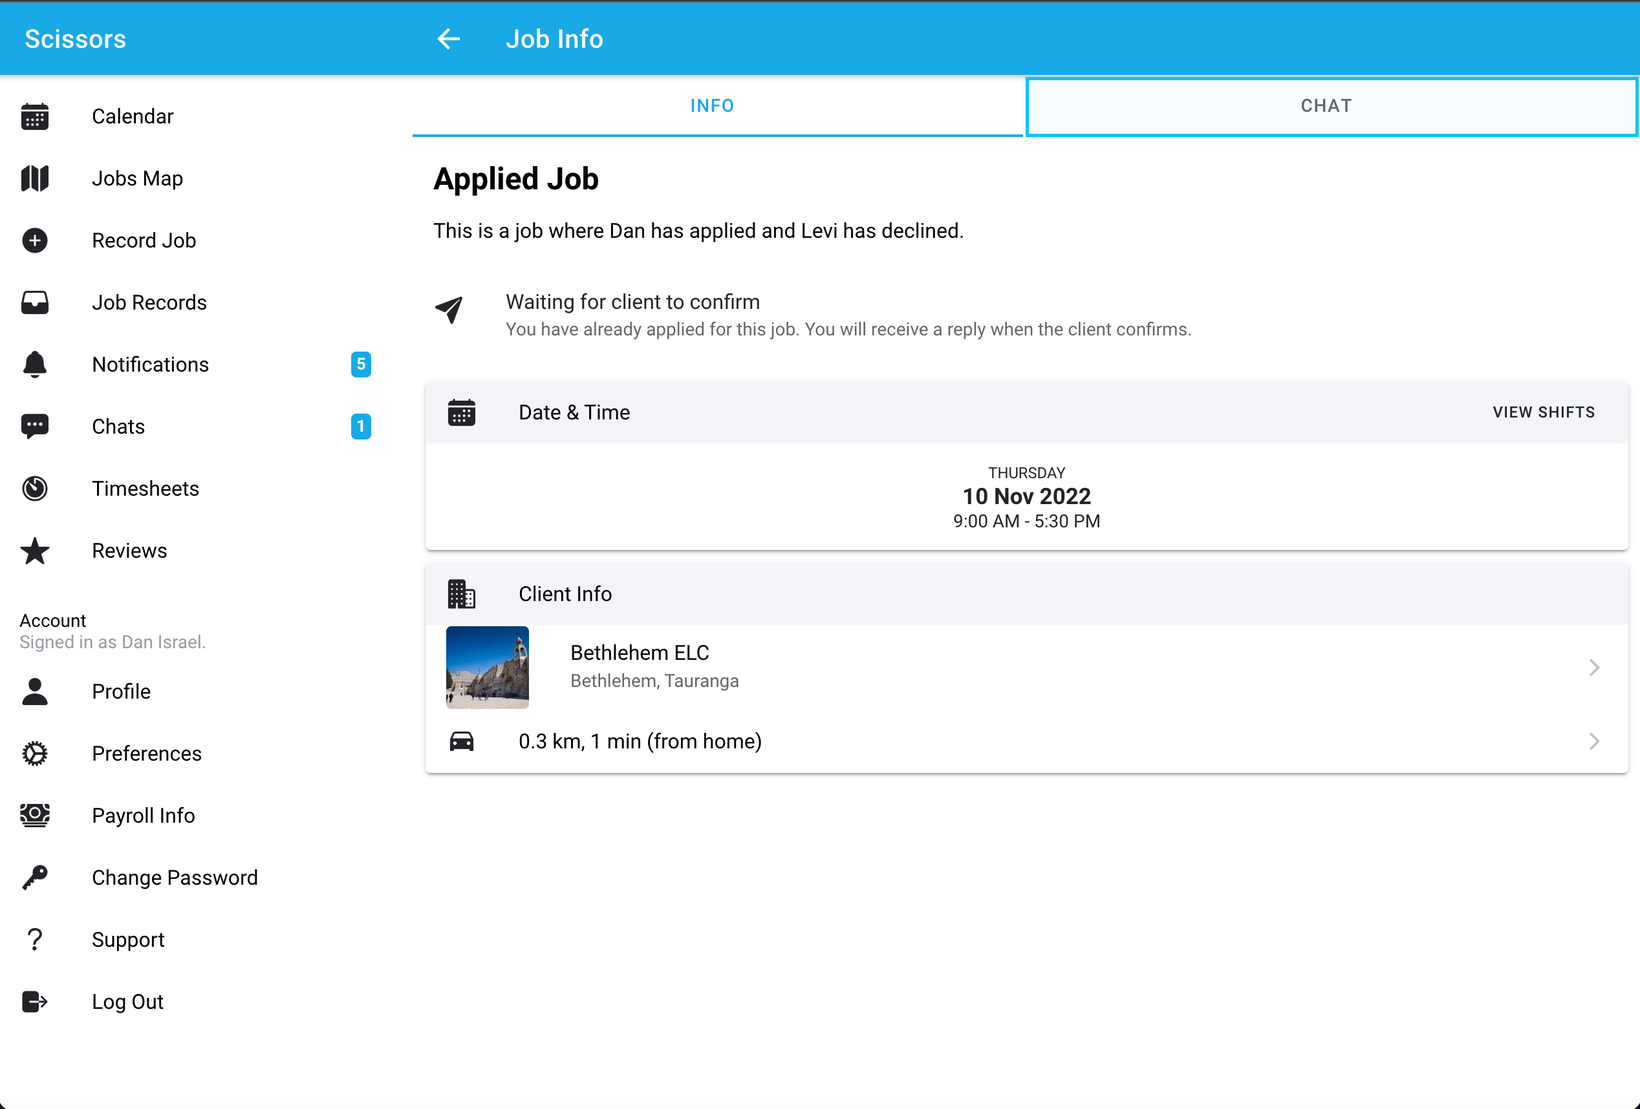The image size is (1640, 1109).
Task: Click the Bethlehem ELC photo thumbnail
Action: coord(487,668)
